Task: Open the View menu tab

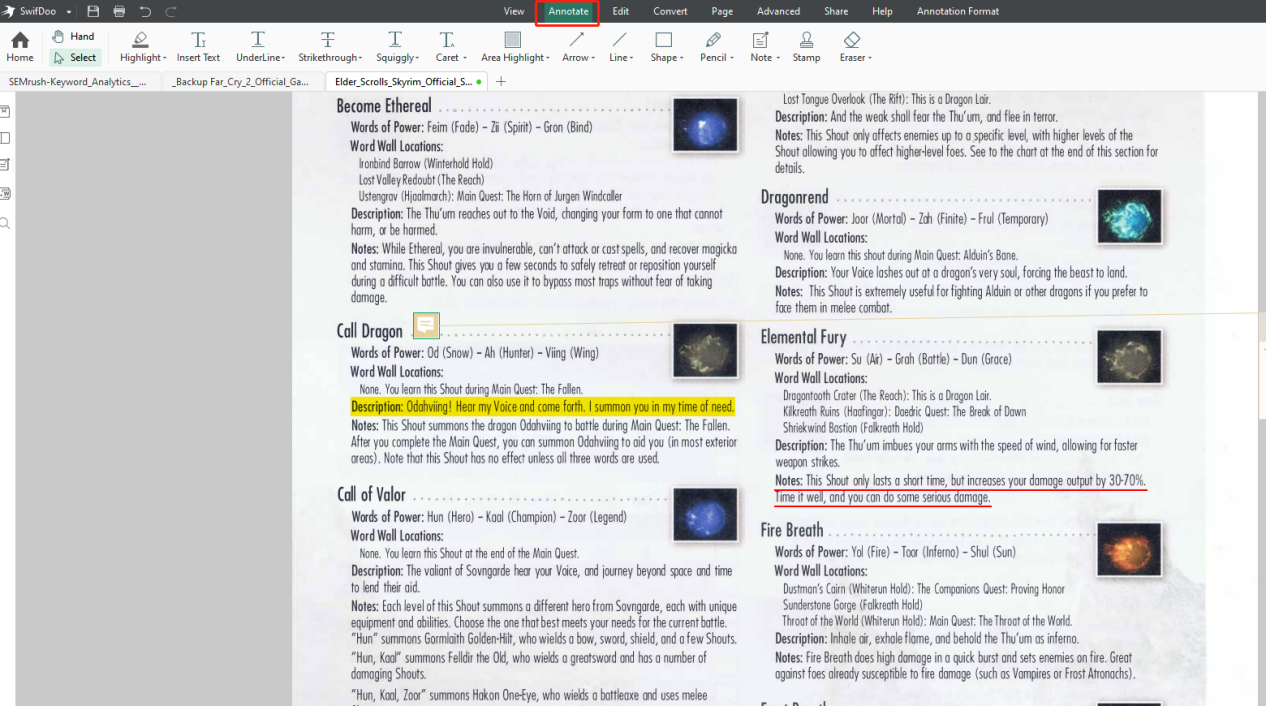Action: click(x=514, y=11)
